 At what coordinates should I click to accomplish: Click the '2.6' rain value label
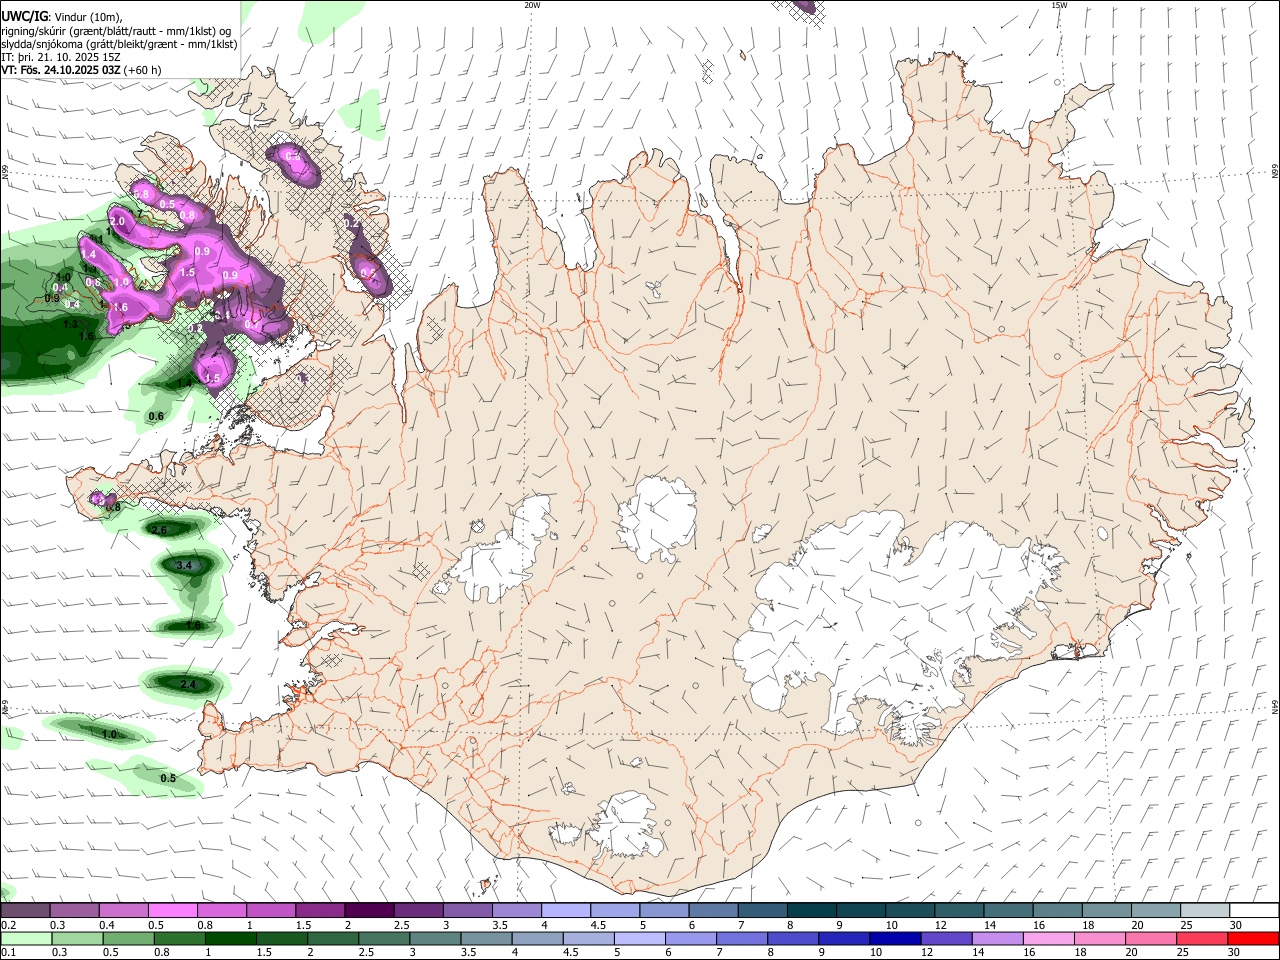tap(159, 529)
